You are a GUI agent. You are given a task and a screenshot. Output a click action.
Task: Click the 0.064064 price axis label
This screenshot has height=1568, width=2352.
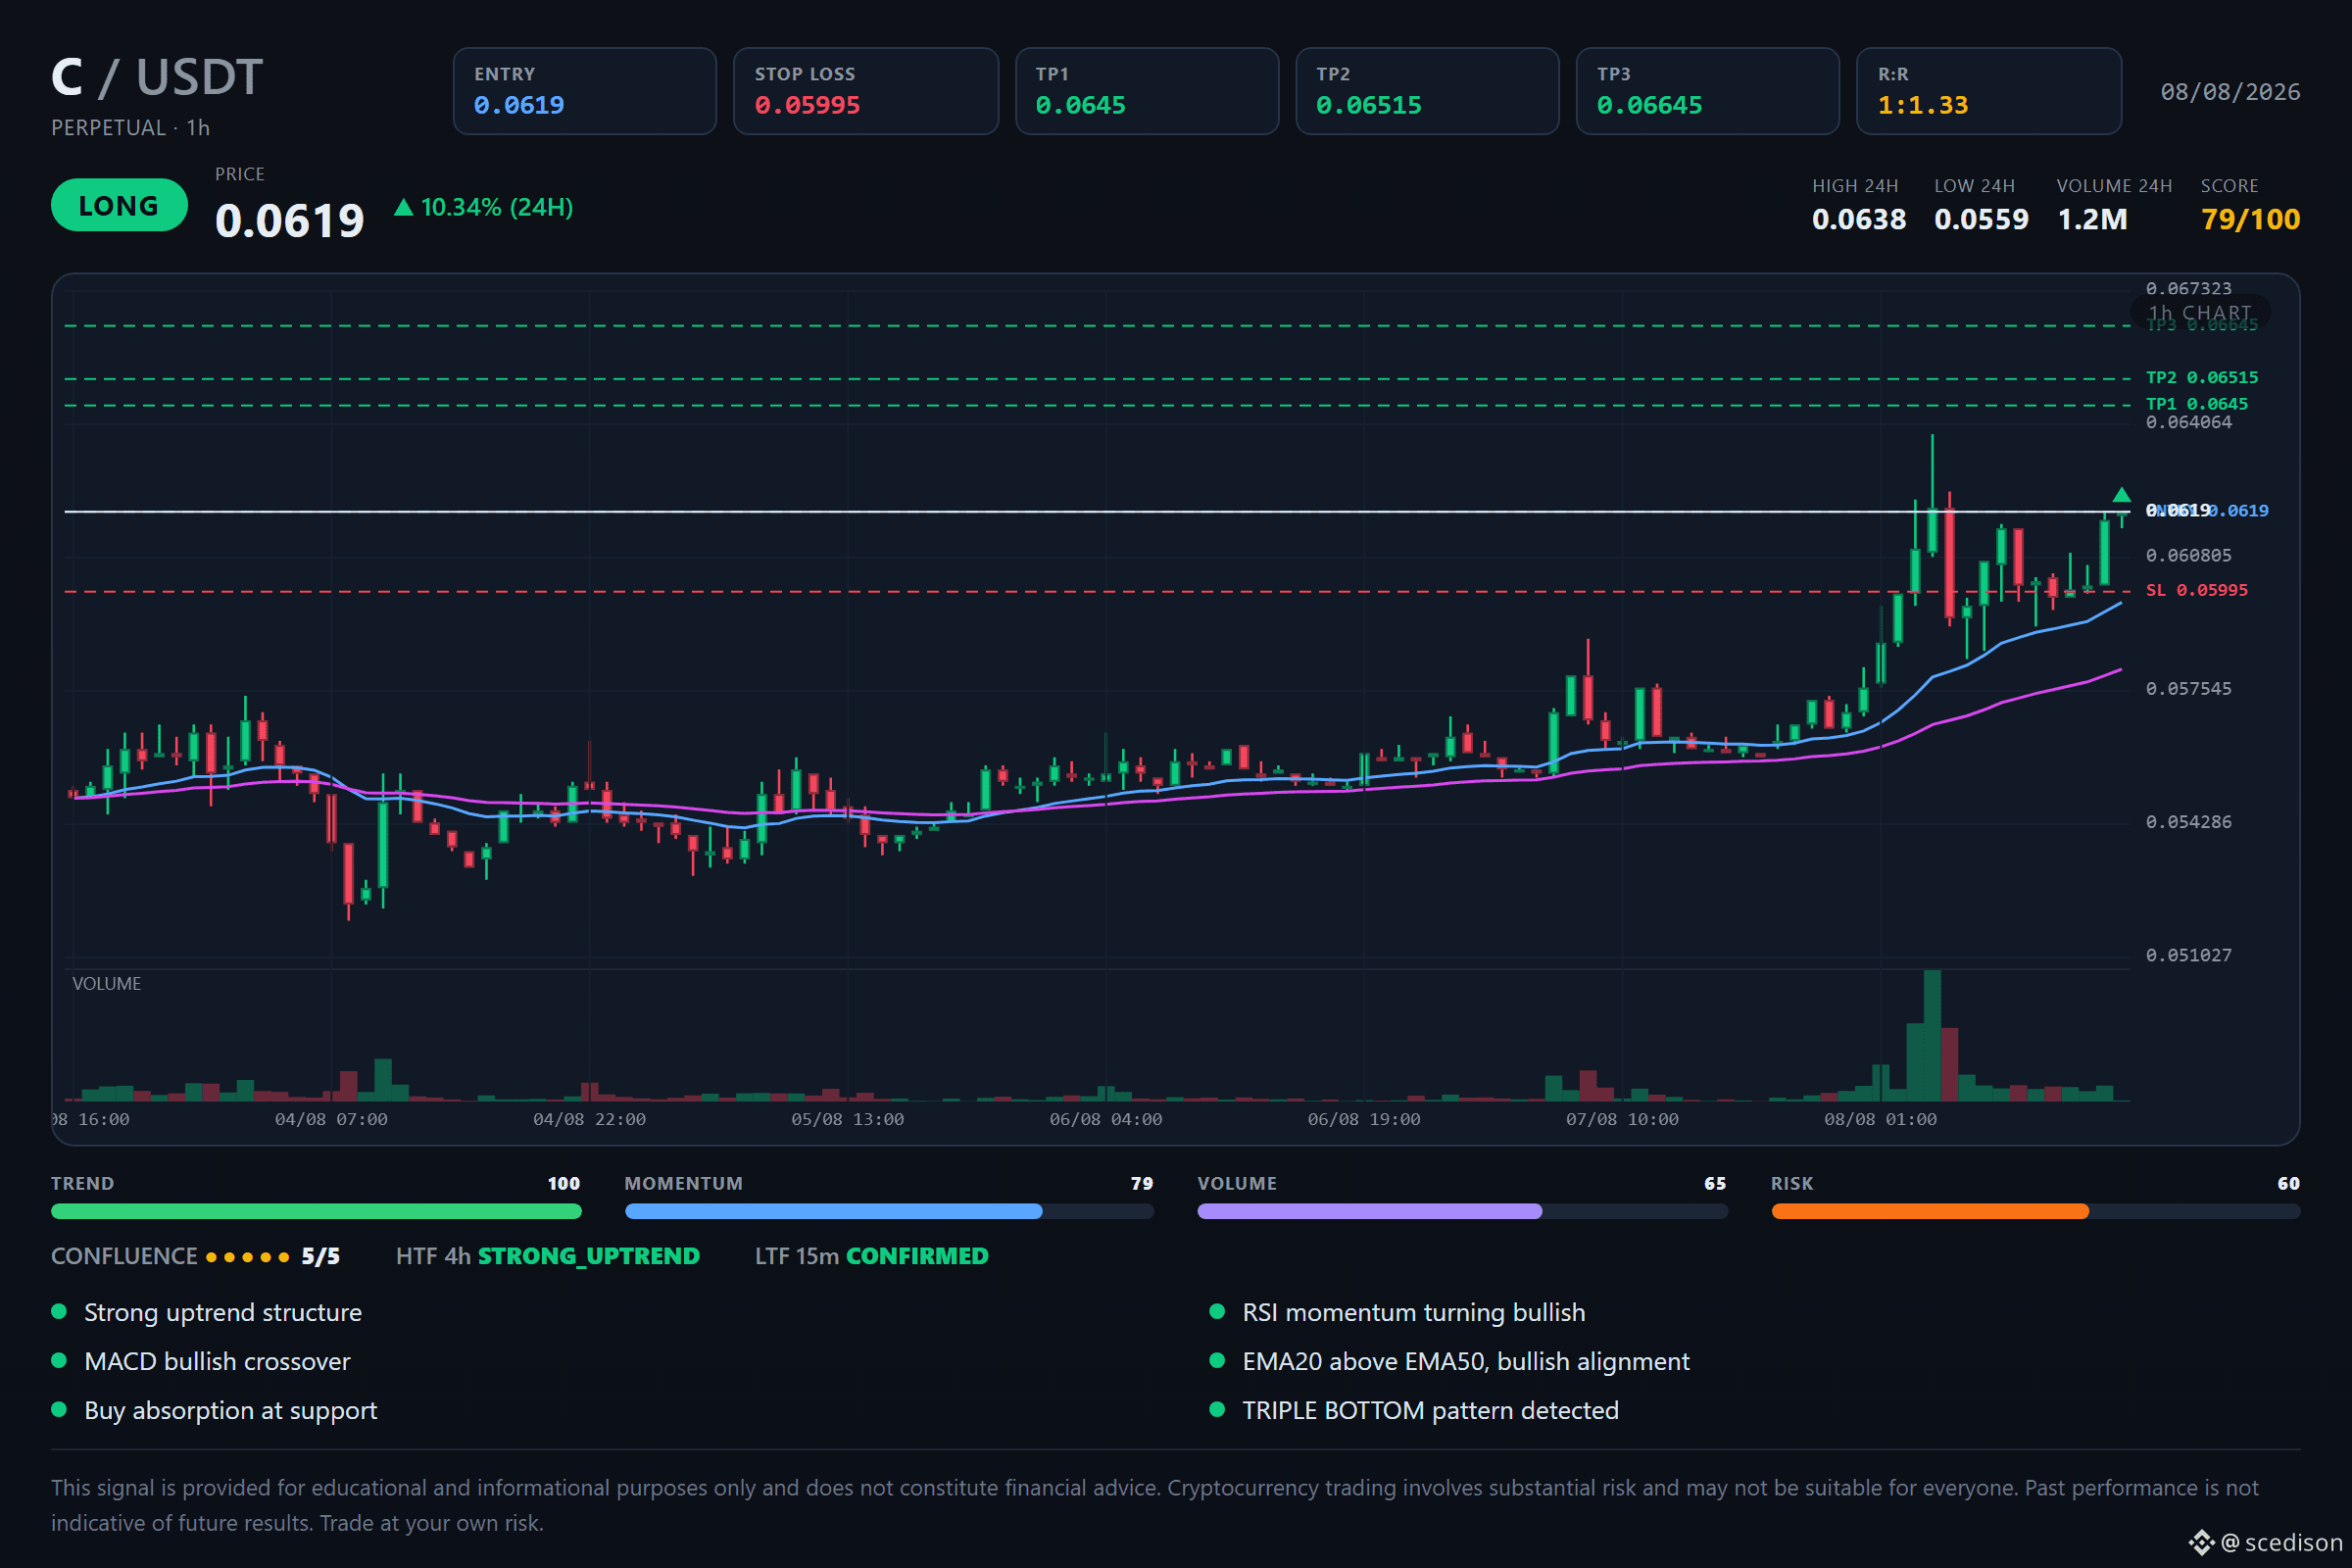(x=2188, y=422)
